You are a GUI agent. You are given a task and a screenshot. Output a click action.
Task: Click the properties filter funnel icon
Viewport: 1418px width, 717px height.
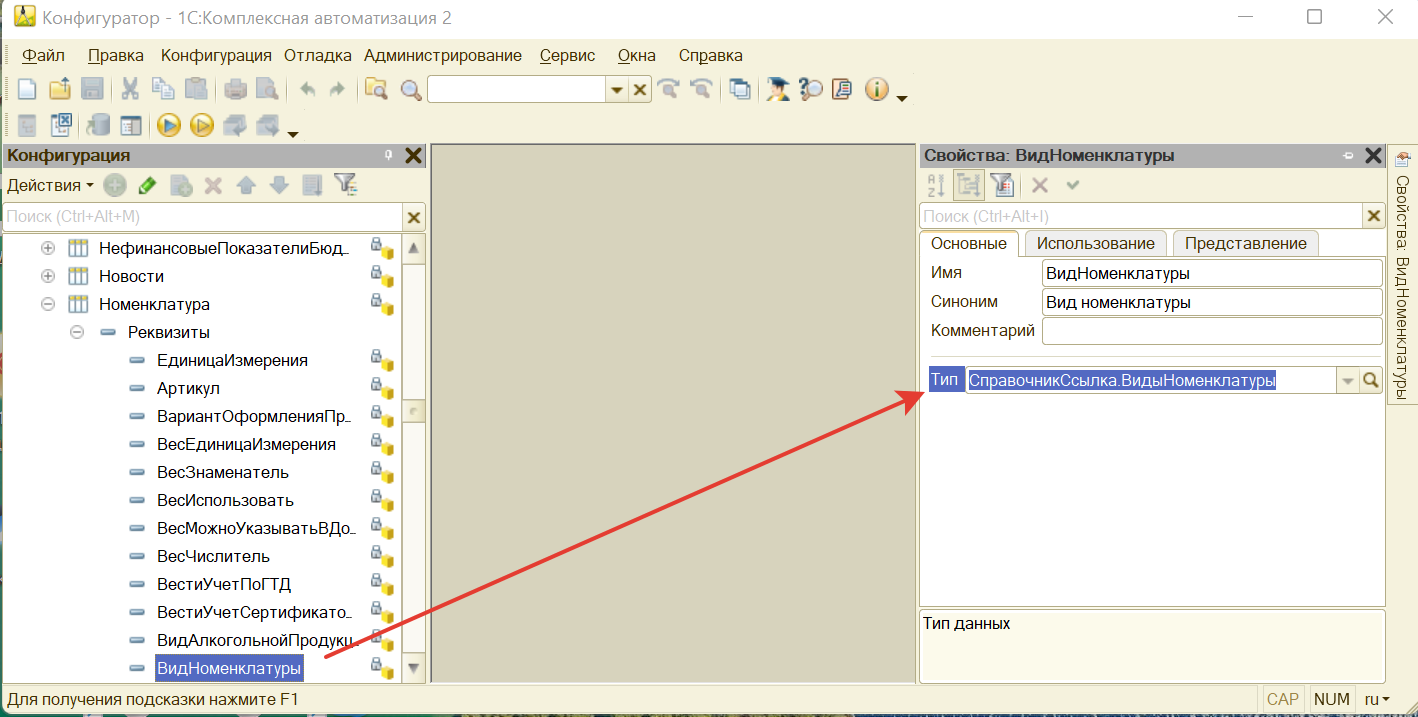click(x=1002, y=185)
